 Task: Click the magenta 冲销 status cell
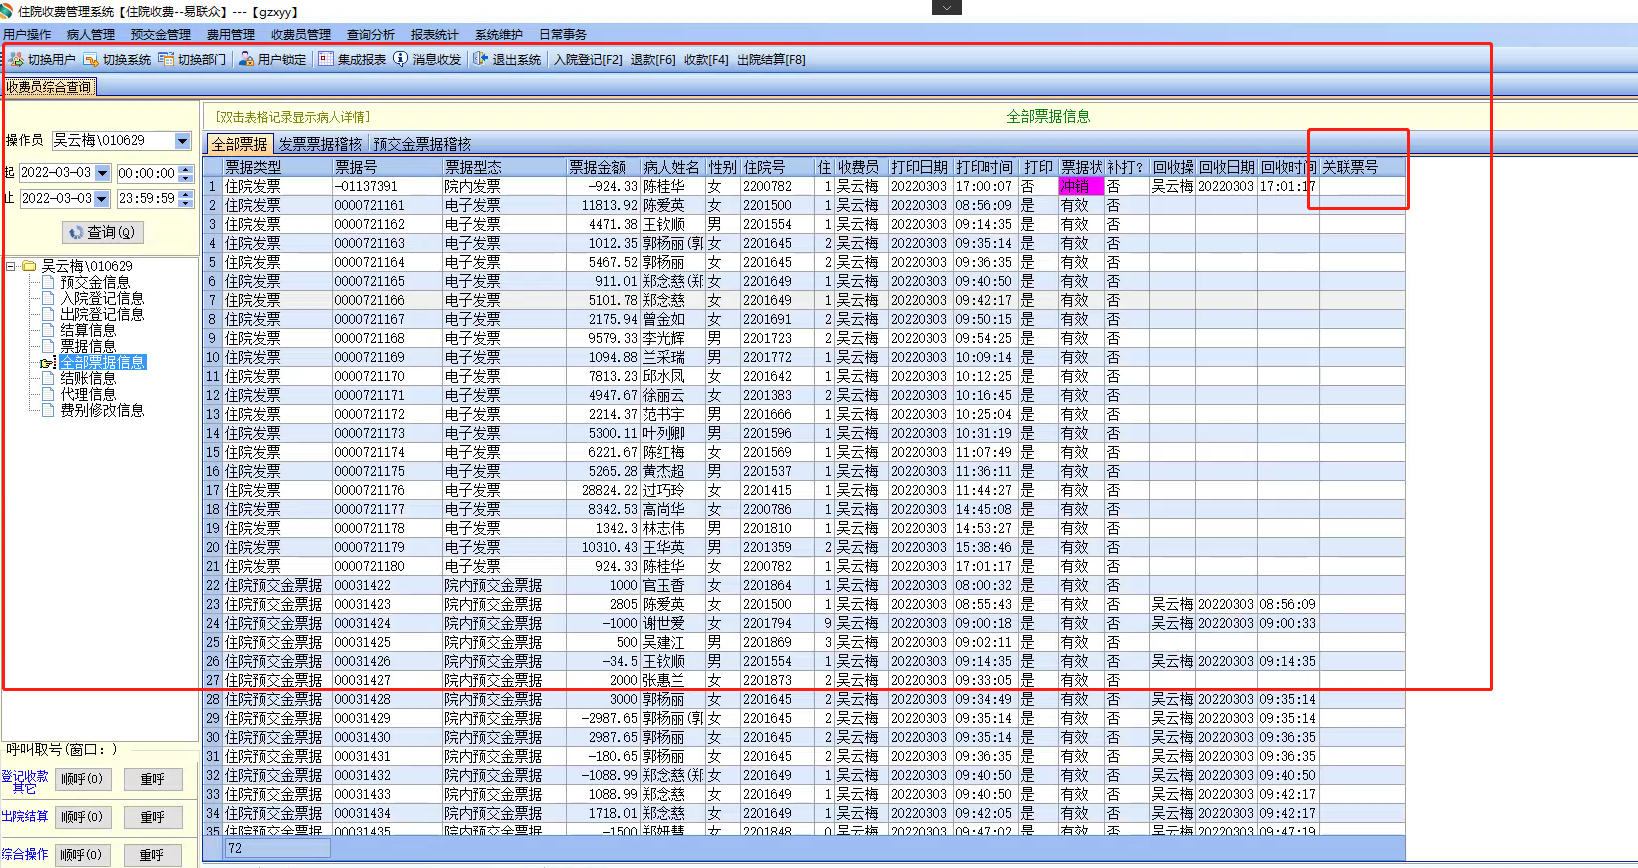pyautogui.click(x=1081, y=186)
